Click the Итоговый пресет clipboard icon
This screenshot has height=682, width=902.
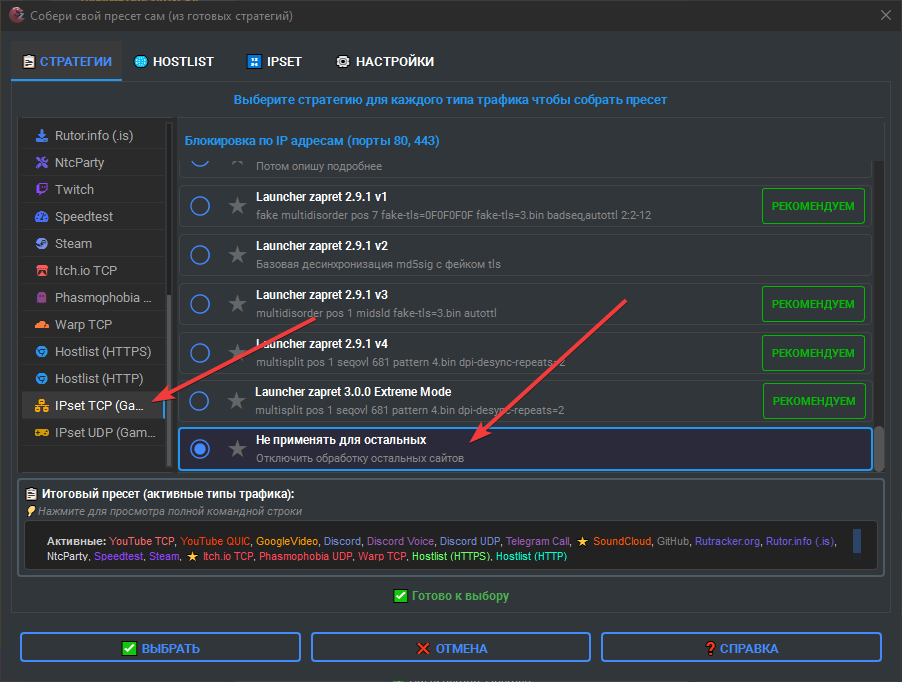[32, 494]
